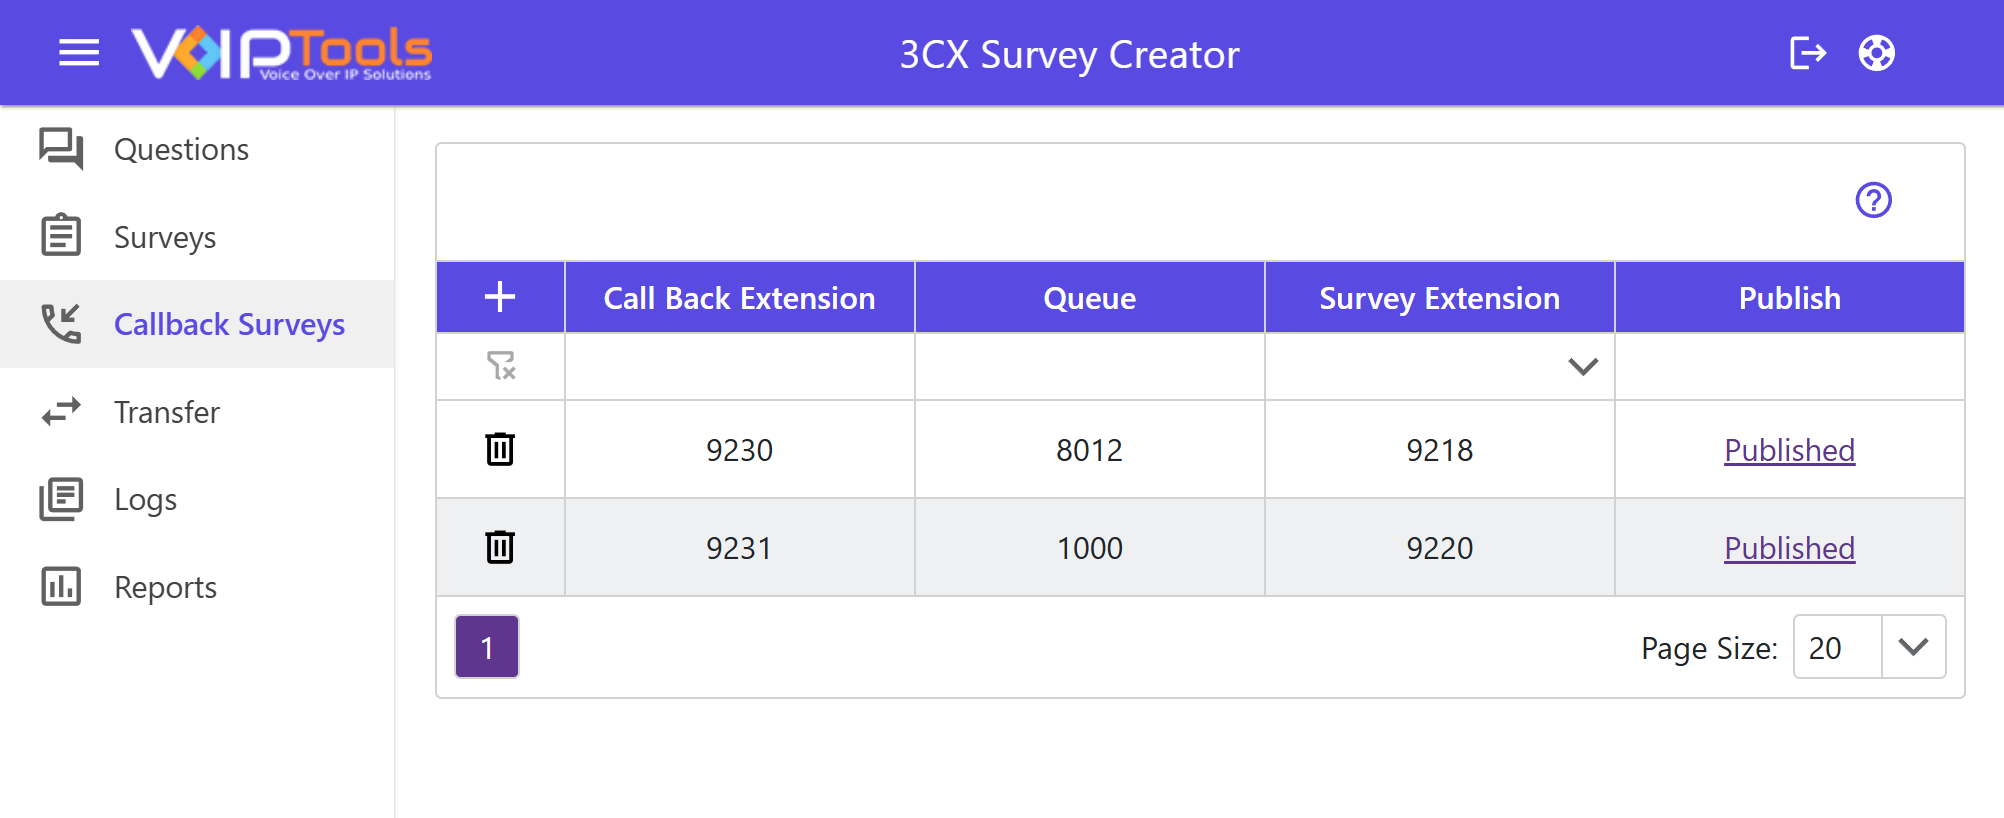Open the Logs section
This screenshot has height=818, width=2004.
(146, 499)
